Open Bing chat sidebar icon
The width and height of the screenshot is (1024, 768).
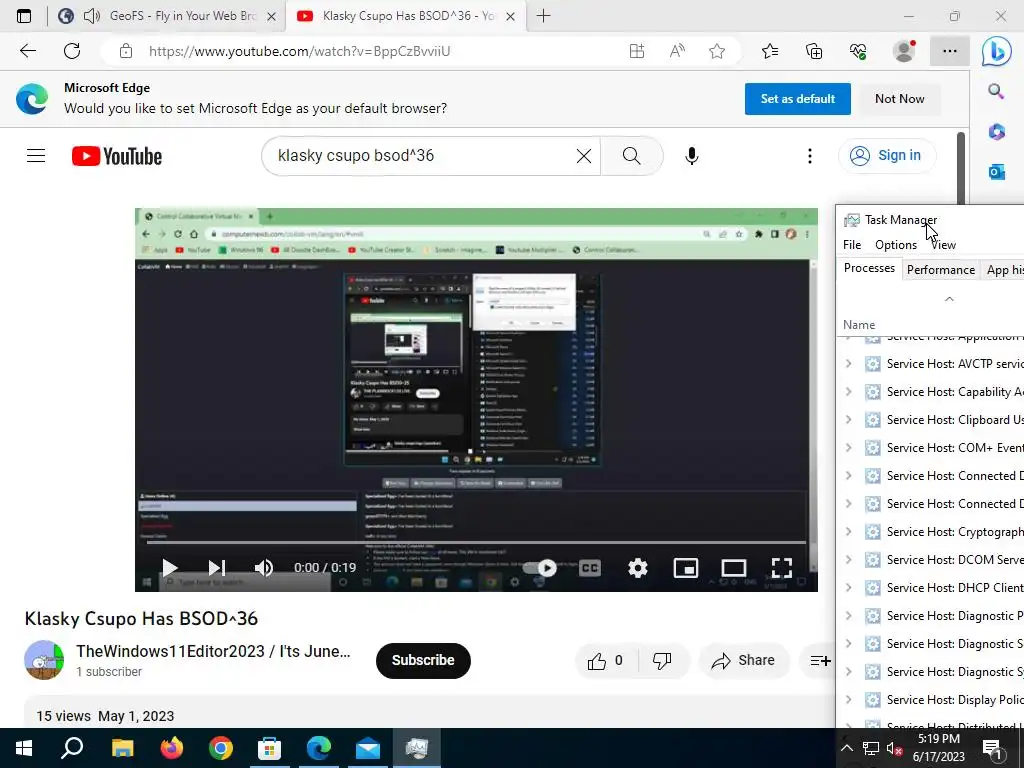point(997,52)
